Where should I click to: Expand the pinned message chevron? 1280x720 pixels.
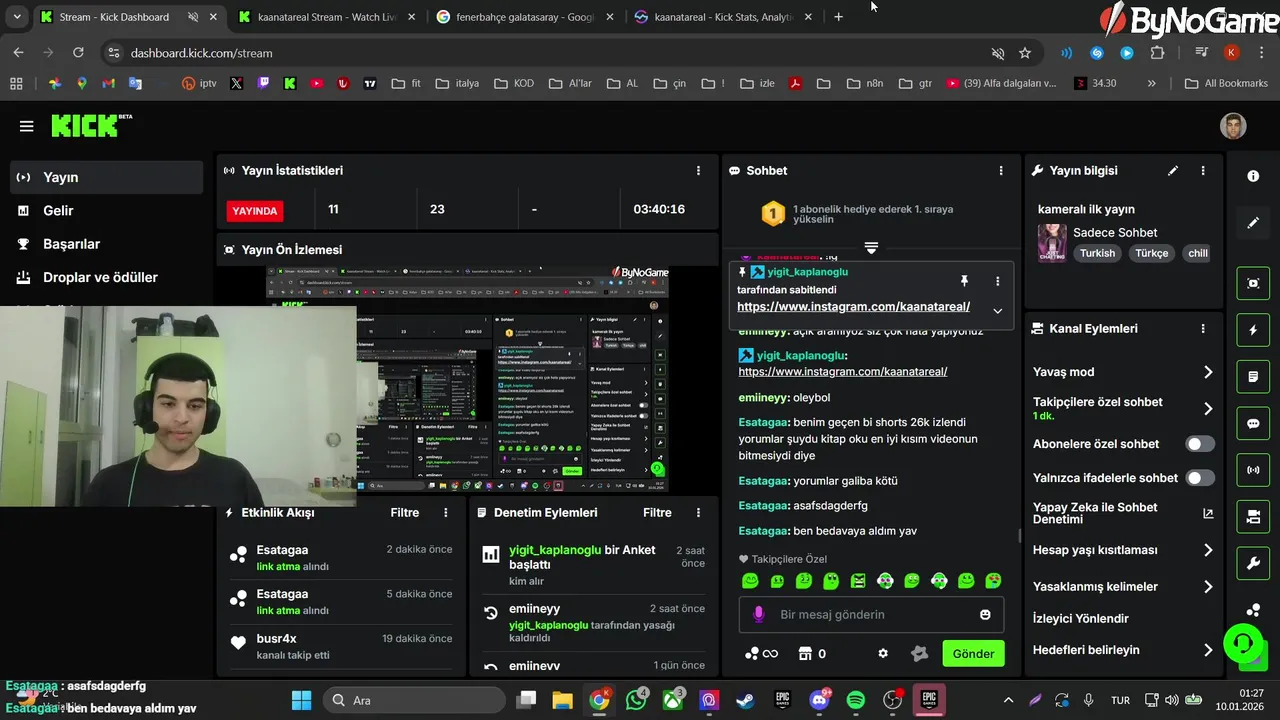(997, 311)
